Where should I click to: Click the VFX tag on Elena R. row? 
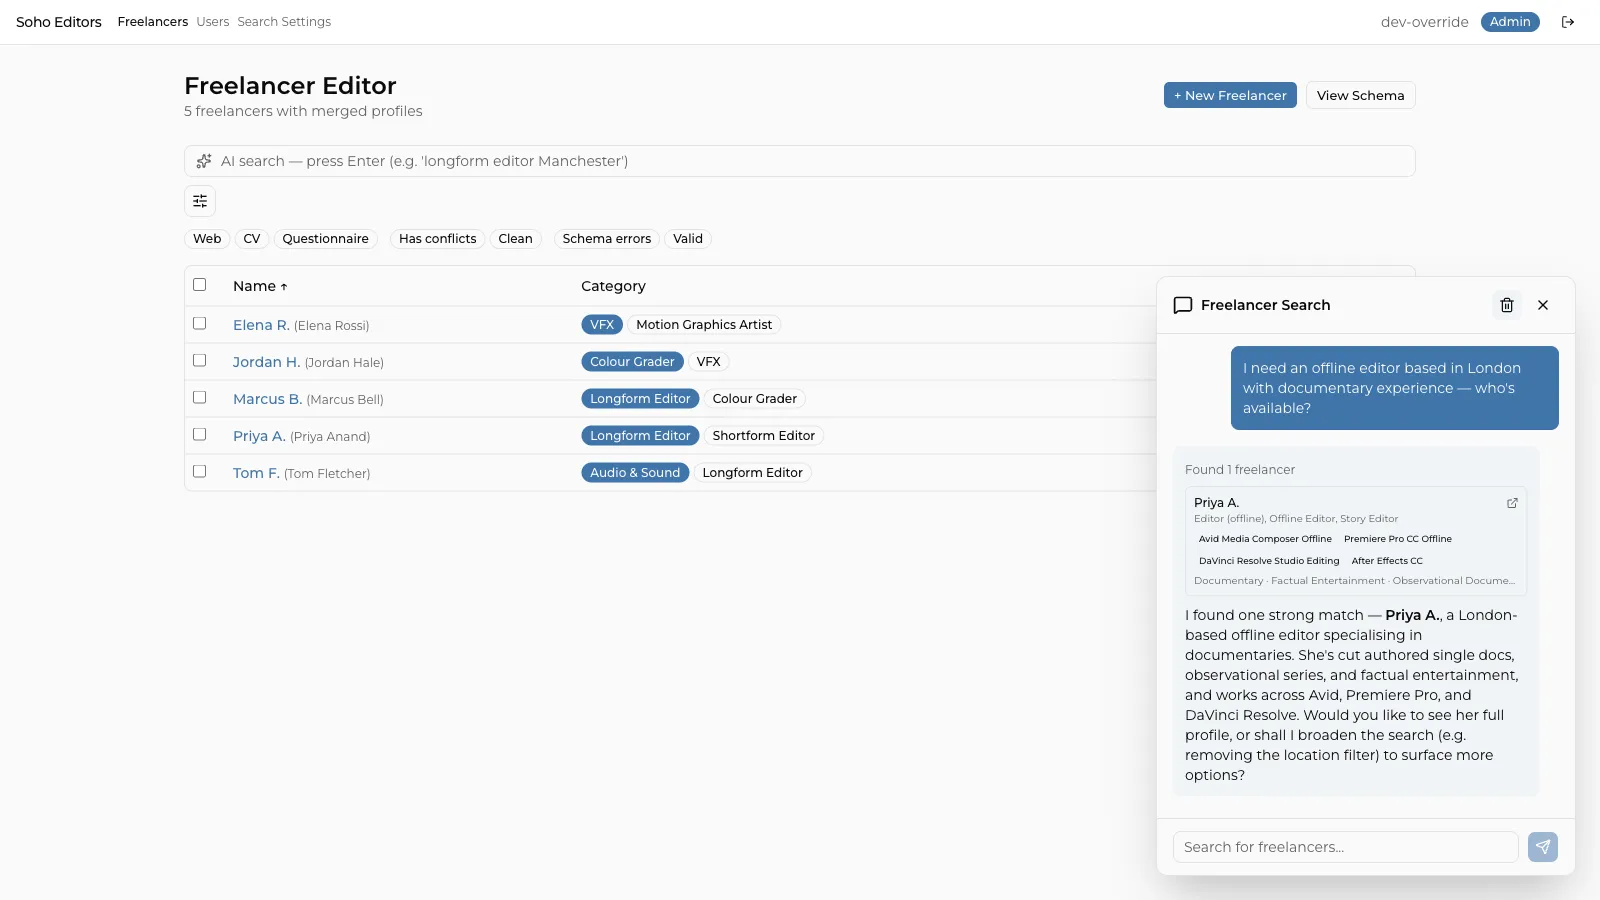(602, 325)
